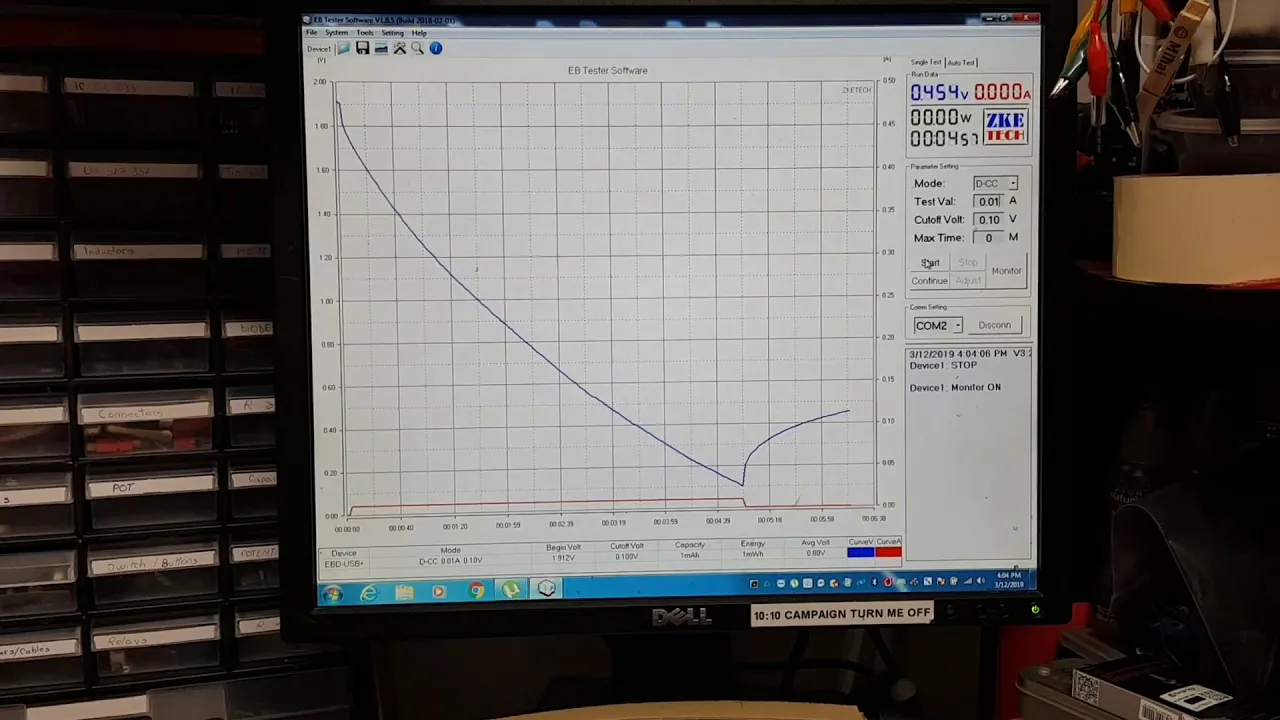Select the EB Tester taskbar icon

tap(546, 589)
